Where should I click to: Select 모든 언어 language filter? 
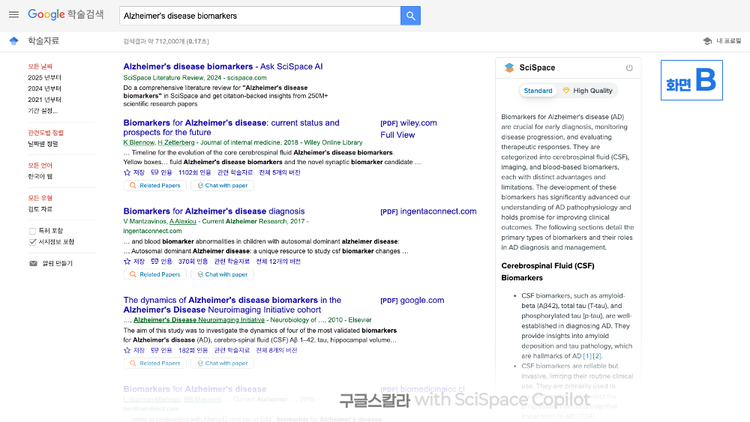click(x=40, y=165)
